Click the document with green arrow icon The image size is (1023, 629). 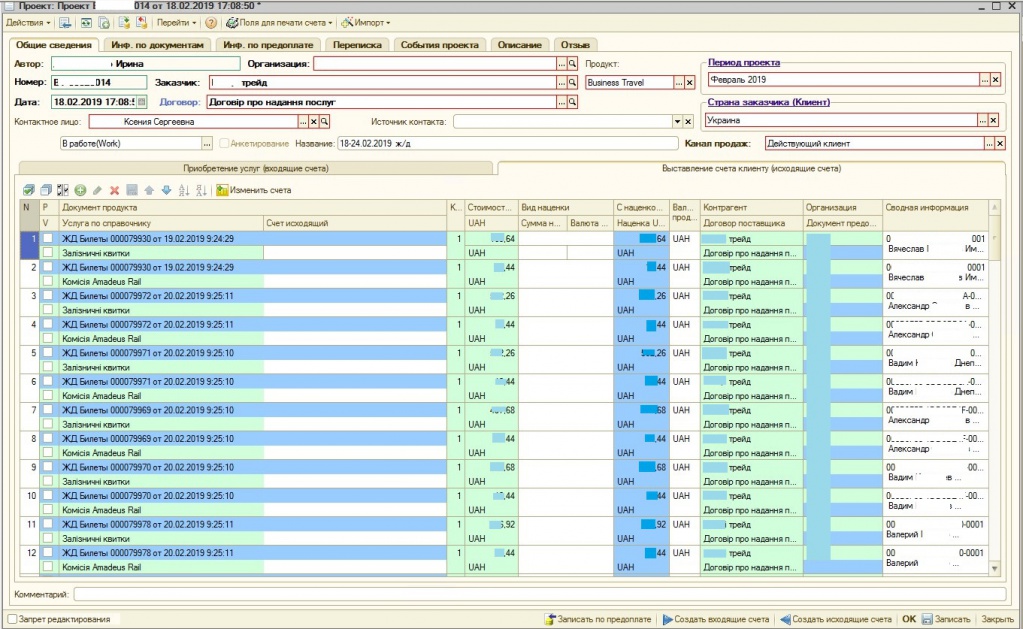click(x=124, y=23)
